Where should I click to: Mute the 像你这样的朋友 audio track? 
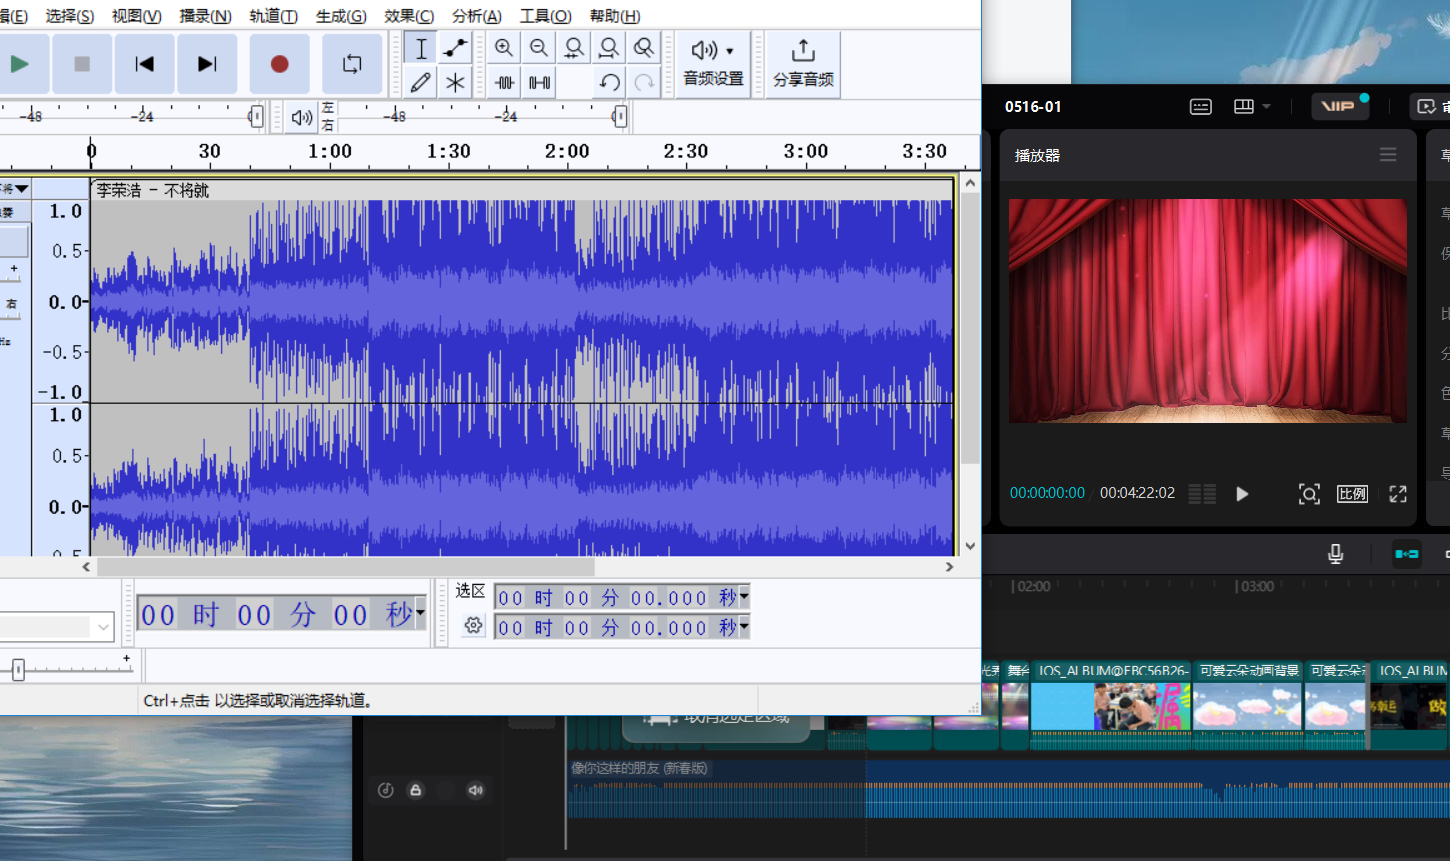[476, 790]
